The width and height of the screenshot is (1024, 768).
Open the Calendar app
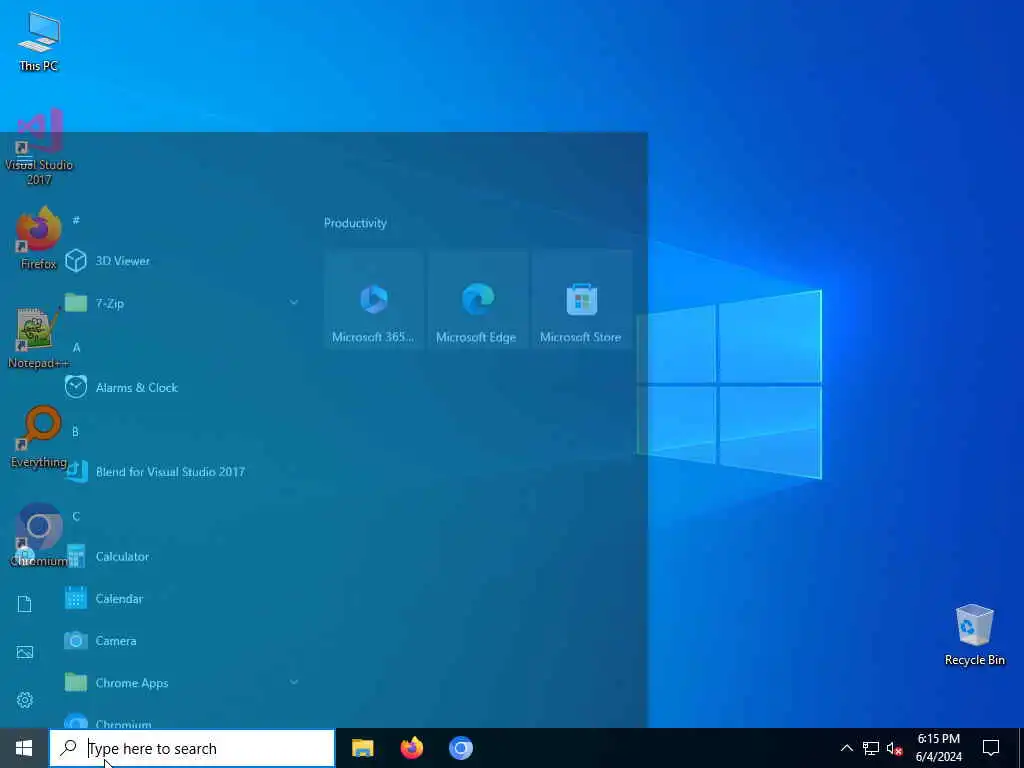183,598
